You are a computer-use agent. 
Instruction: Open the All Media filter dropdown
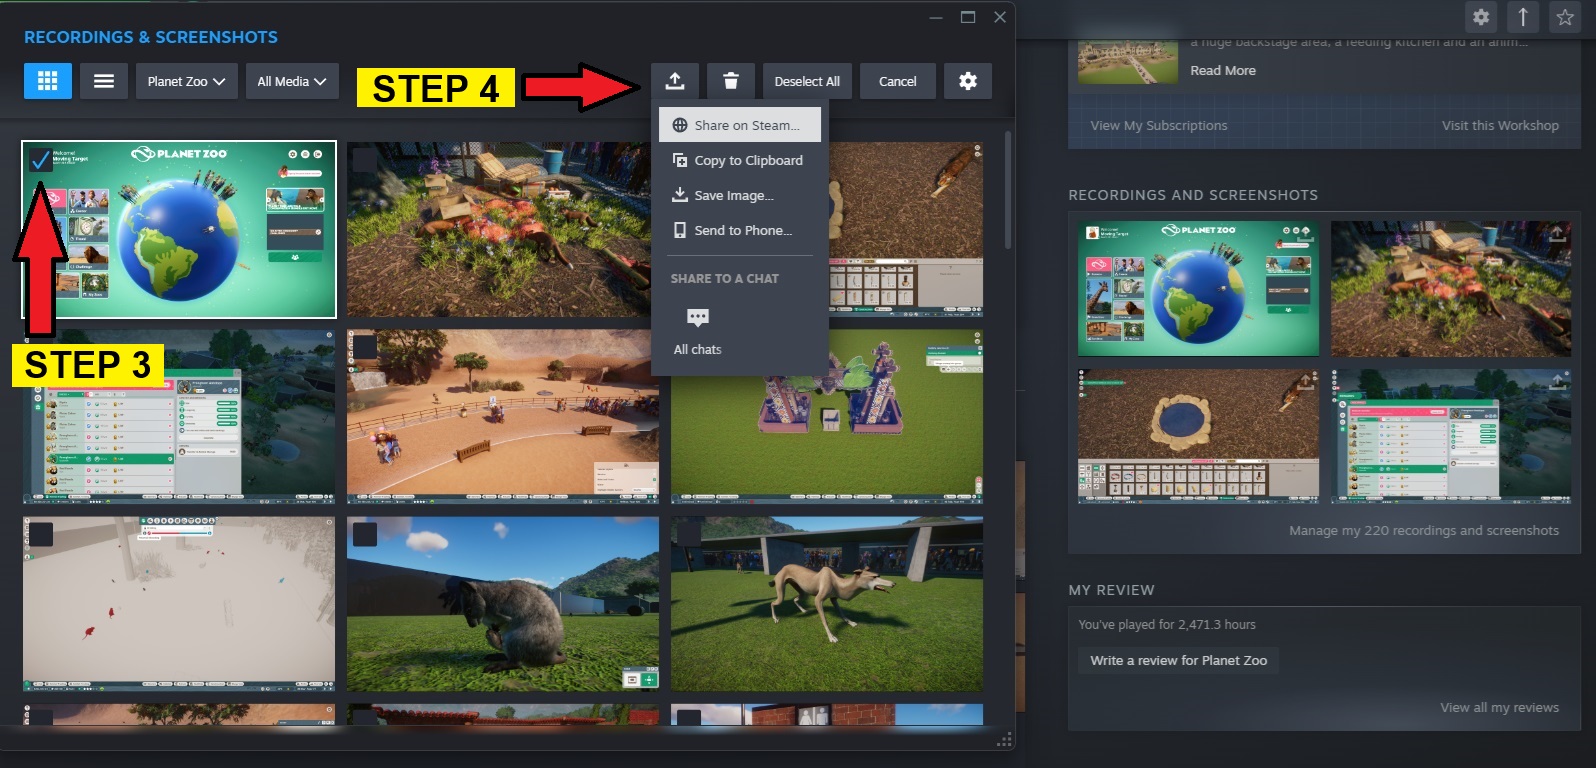coord(292,81)
